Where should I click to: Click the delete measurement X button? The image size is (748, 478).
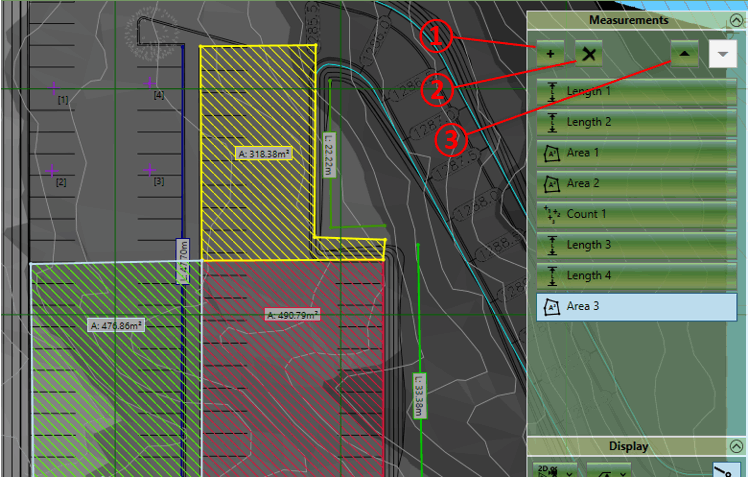click(589, 54)
